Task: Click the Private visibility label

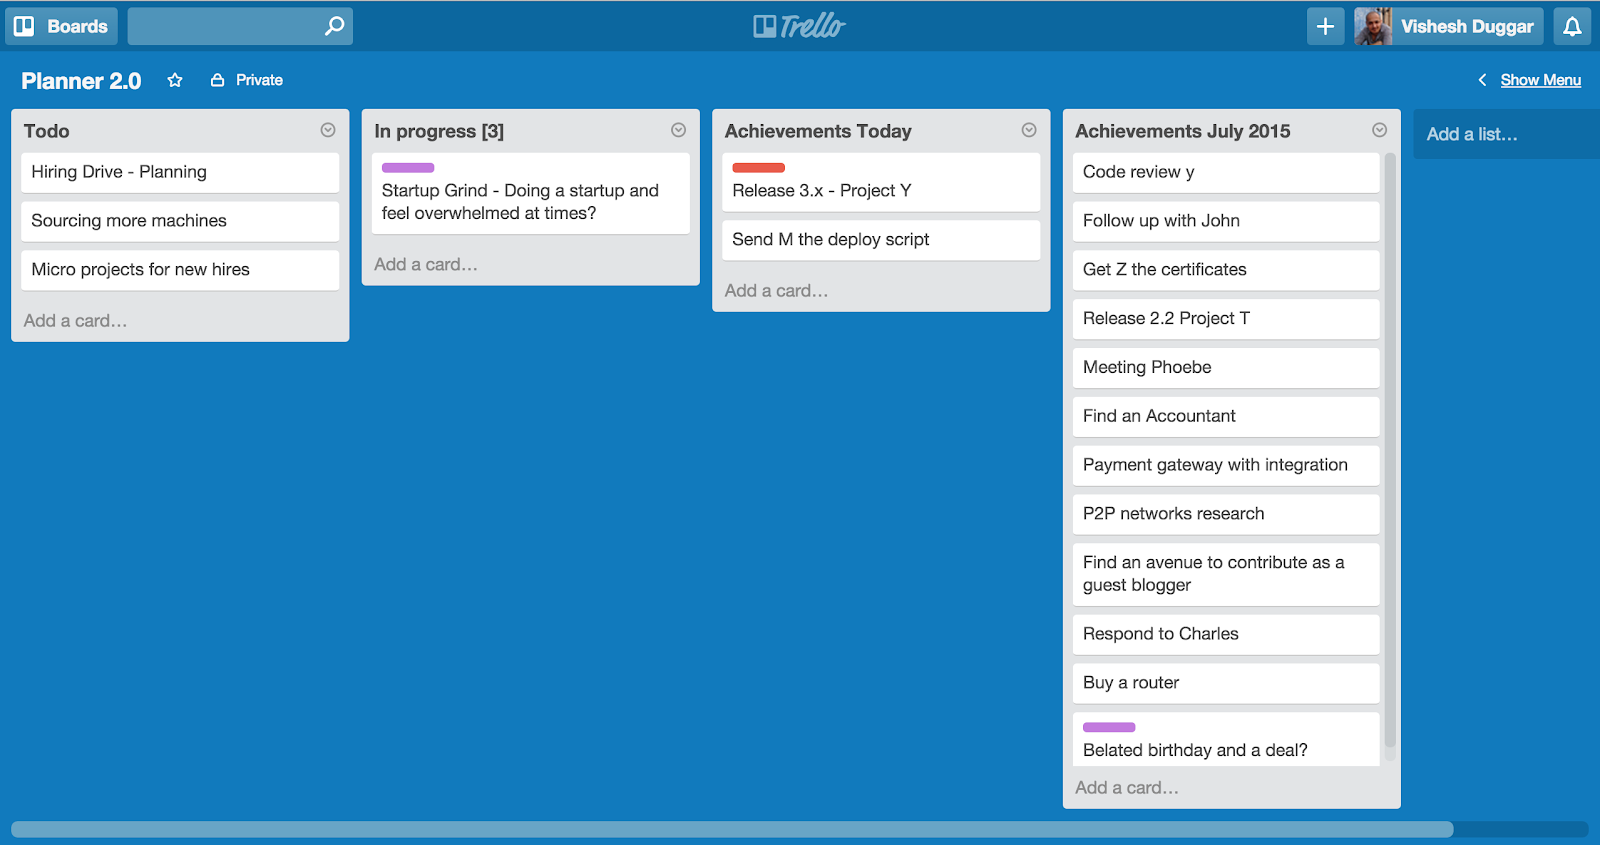Action: click(259, 80)
